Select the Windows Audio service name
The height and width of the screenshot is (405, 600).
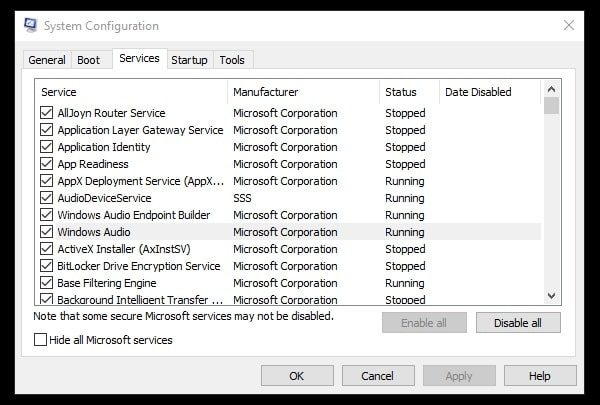tap(94, 232)
